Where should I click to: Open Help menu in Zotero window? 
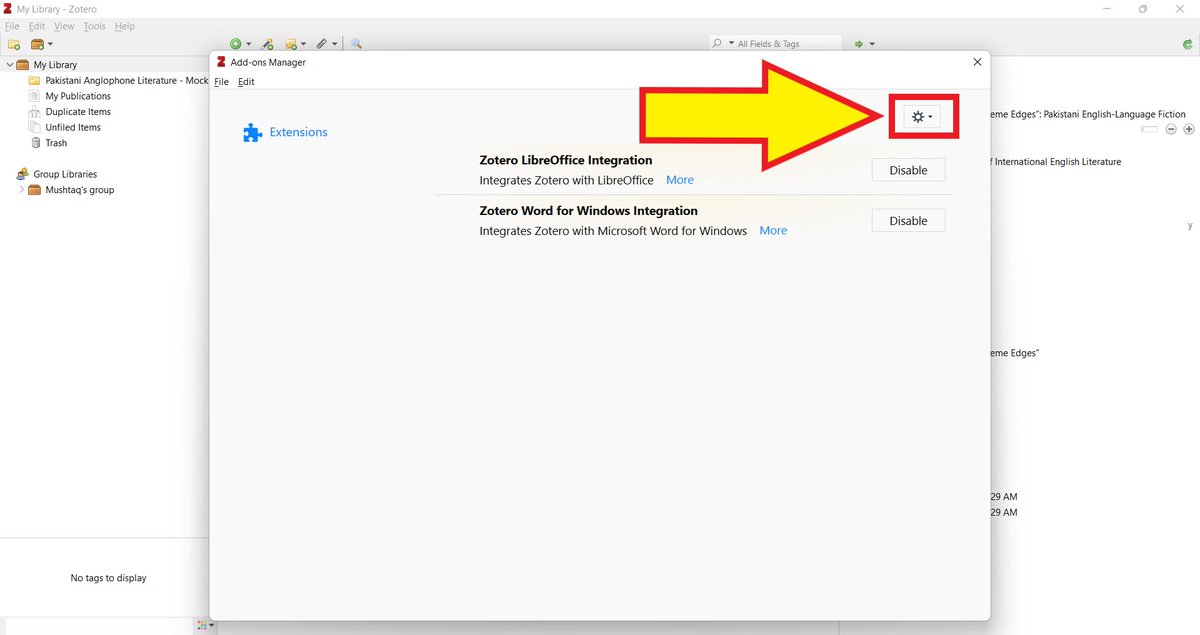click(x=124, y=26)
